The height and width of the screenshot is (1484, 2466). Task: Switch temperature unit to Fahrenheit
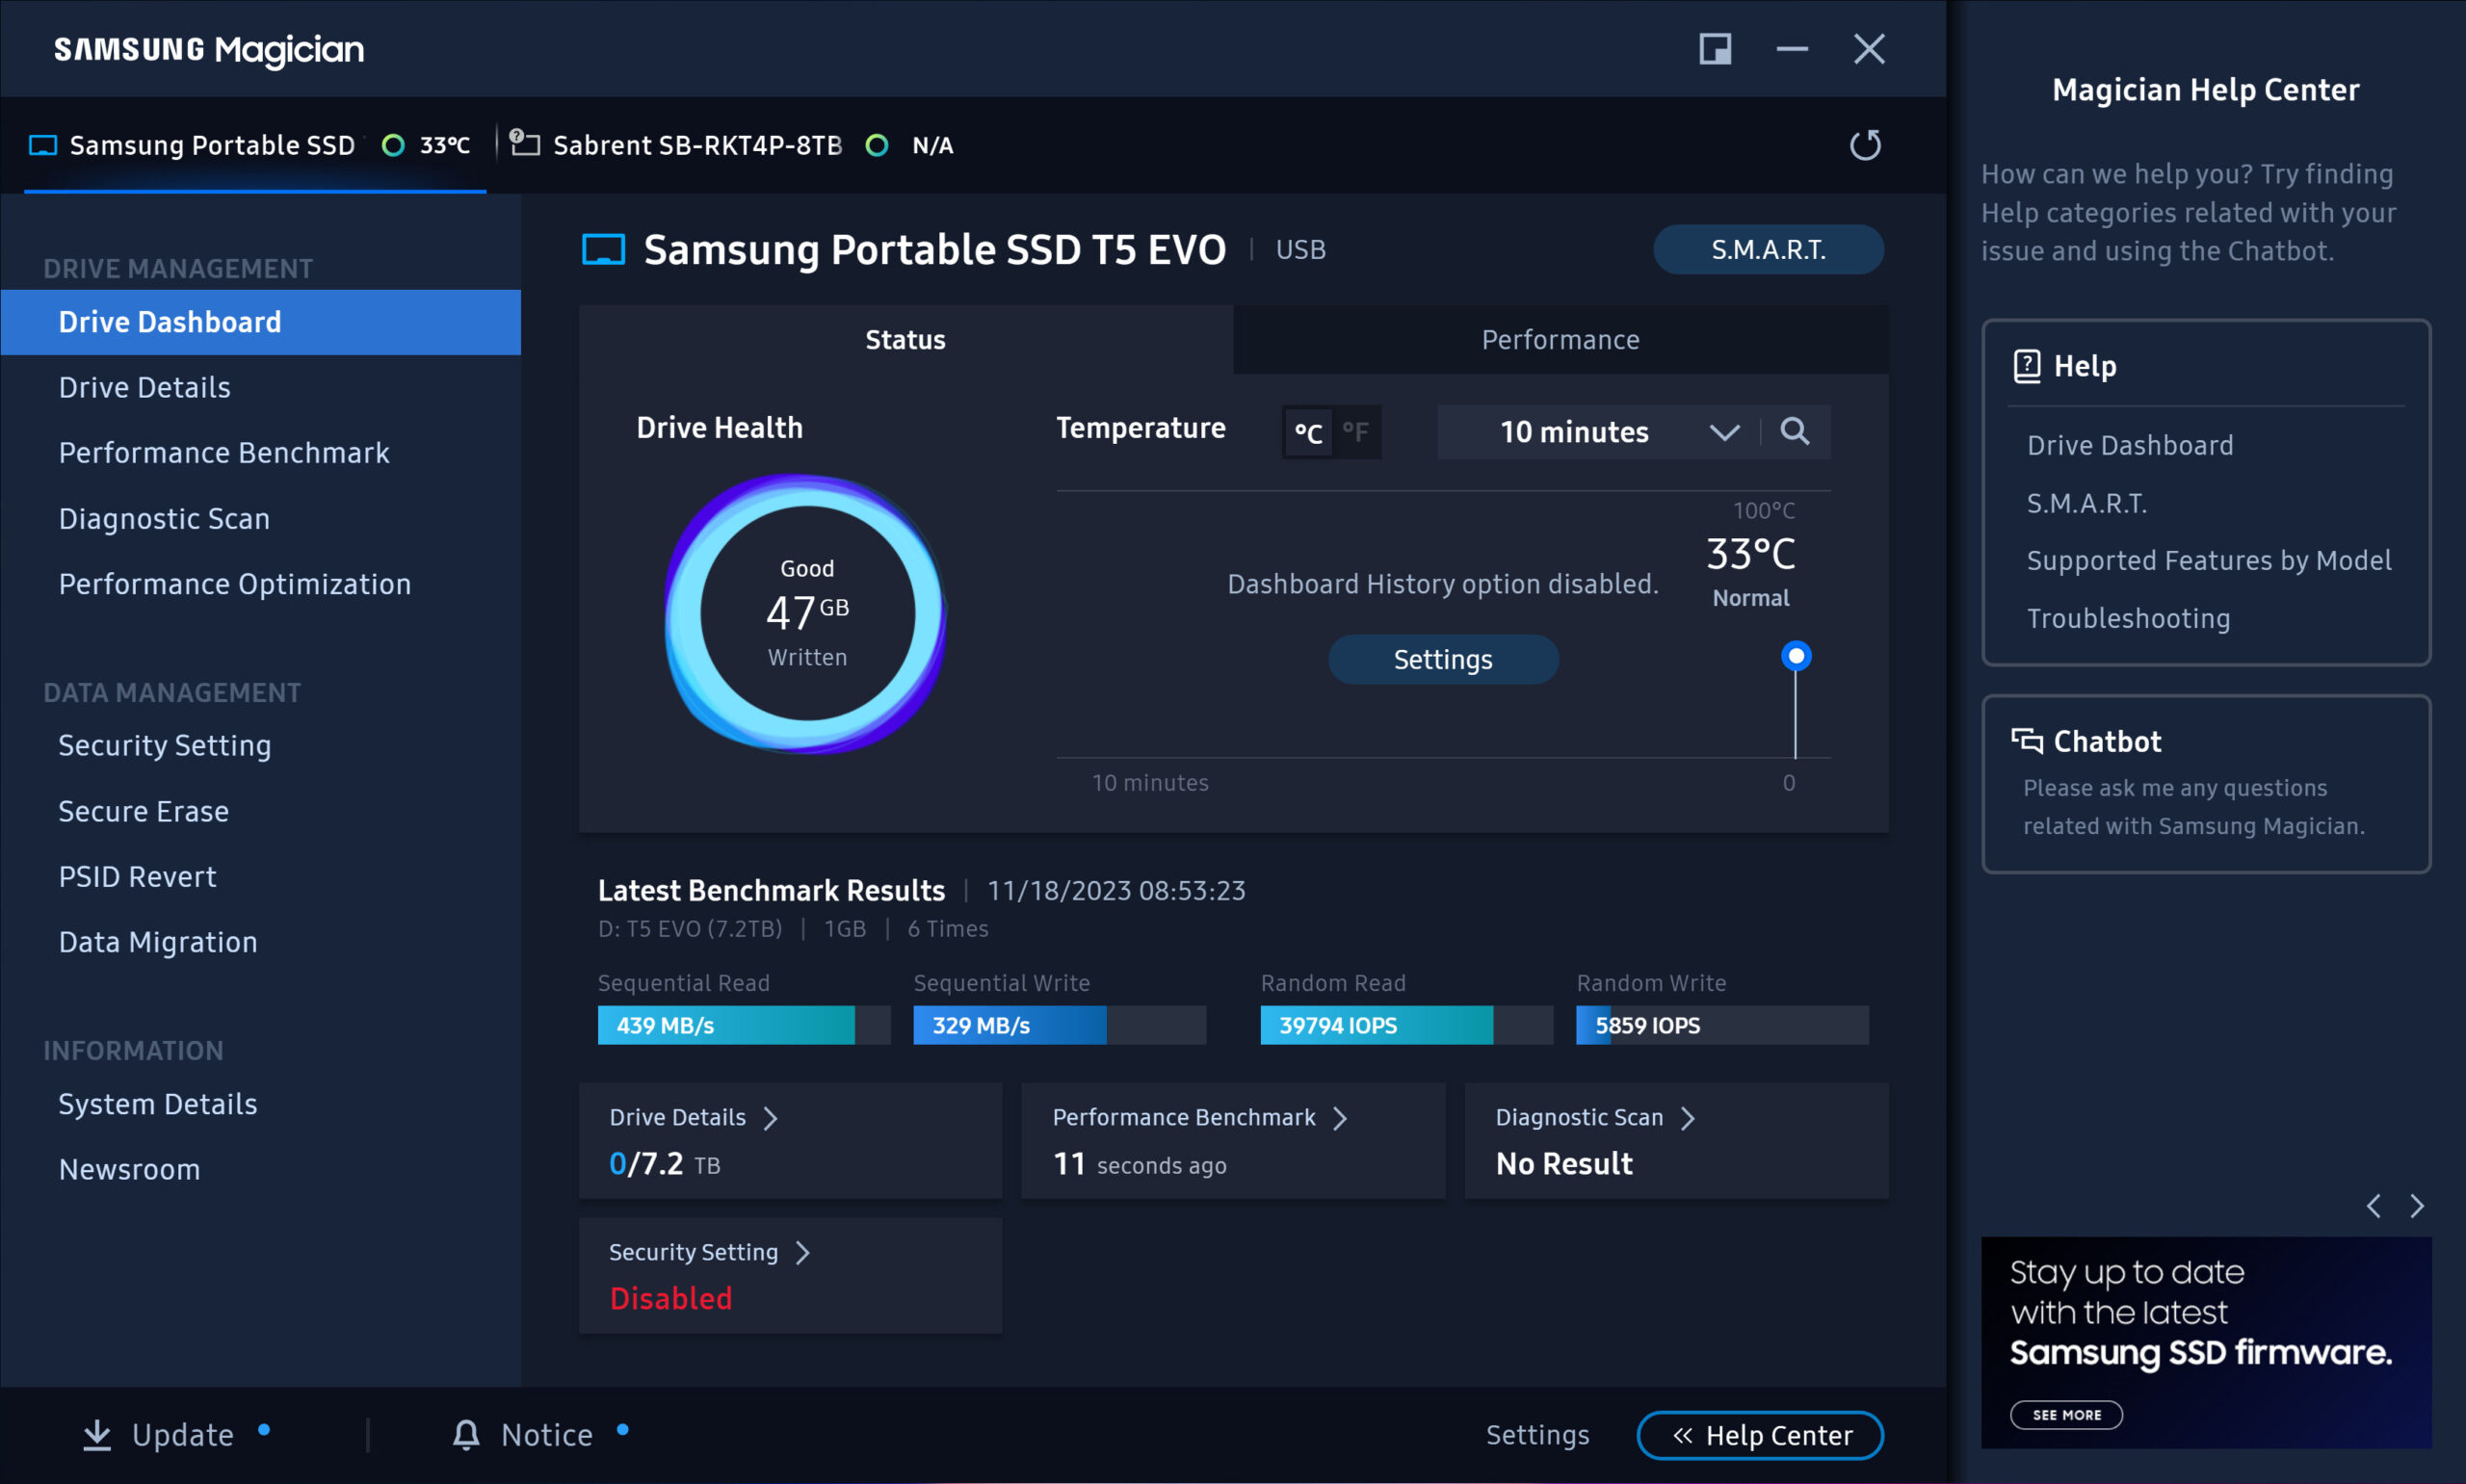coord(1356,432)
